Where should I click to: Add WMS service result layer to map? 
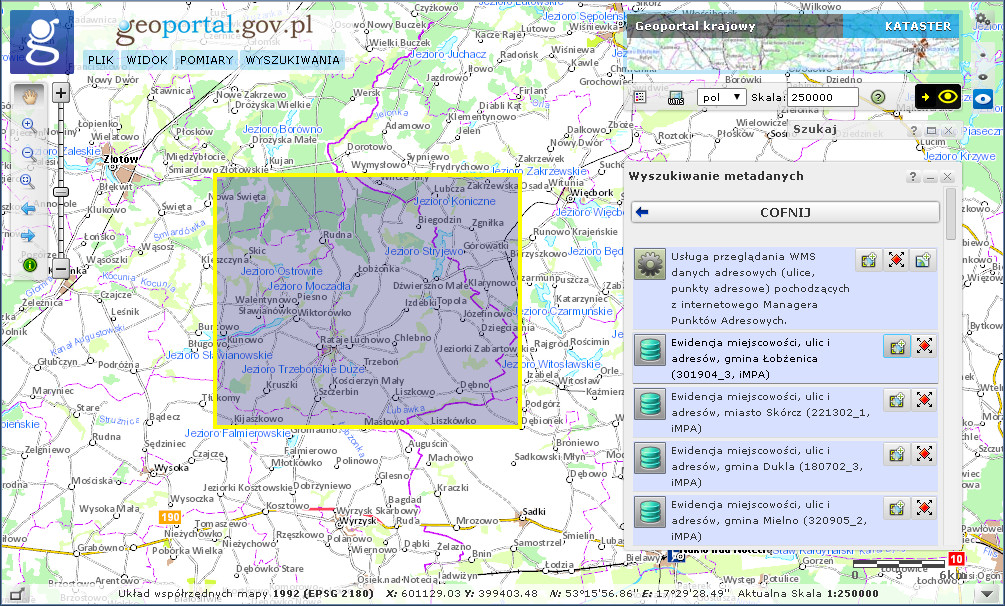(x=923, y=260)
